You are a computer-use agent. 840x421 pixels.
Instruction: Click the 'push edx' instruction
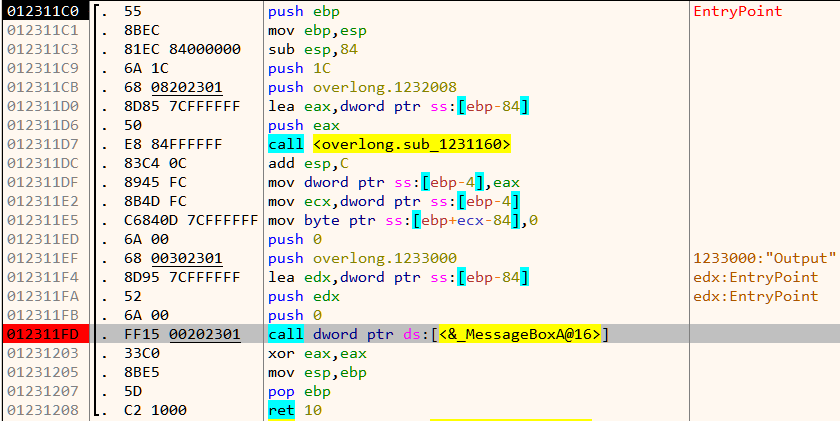coord(304,296)
